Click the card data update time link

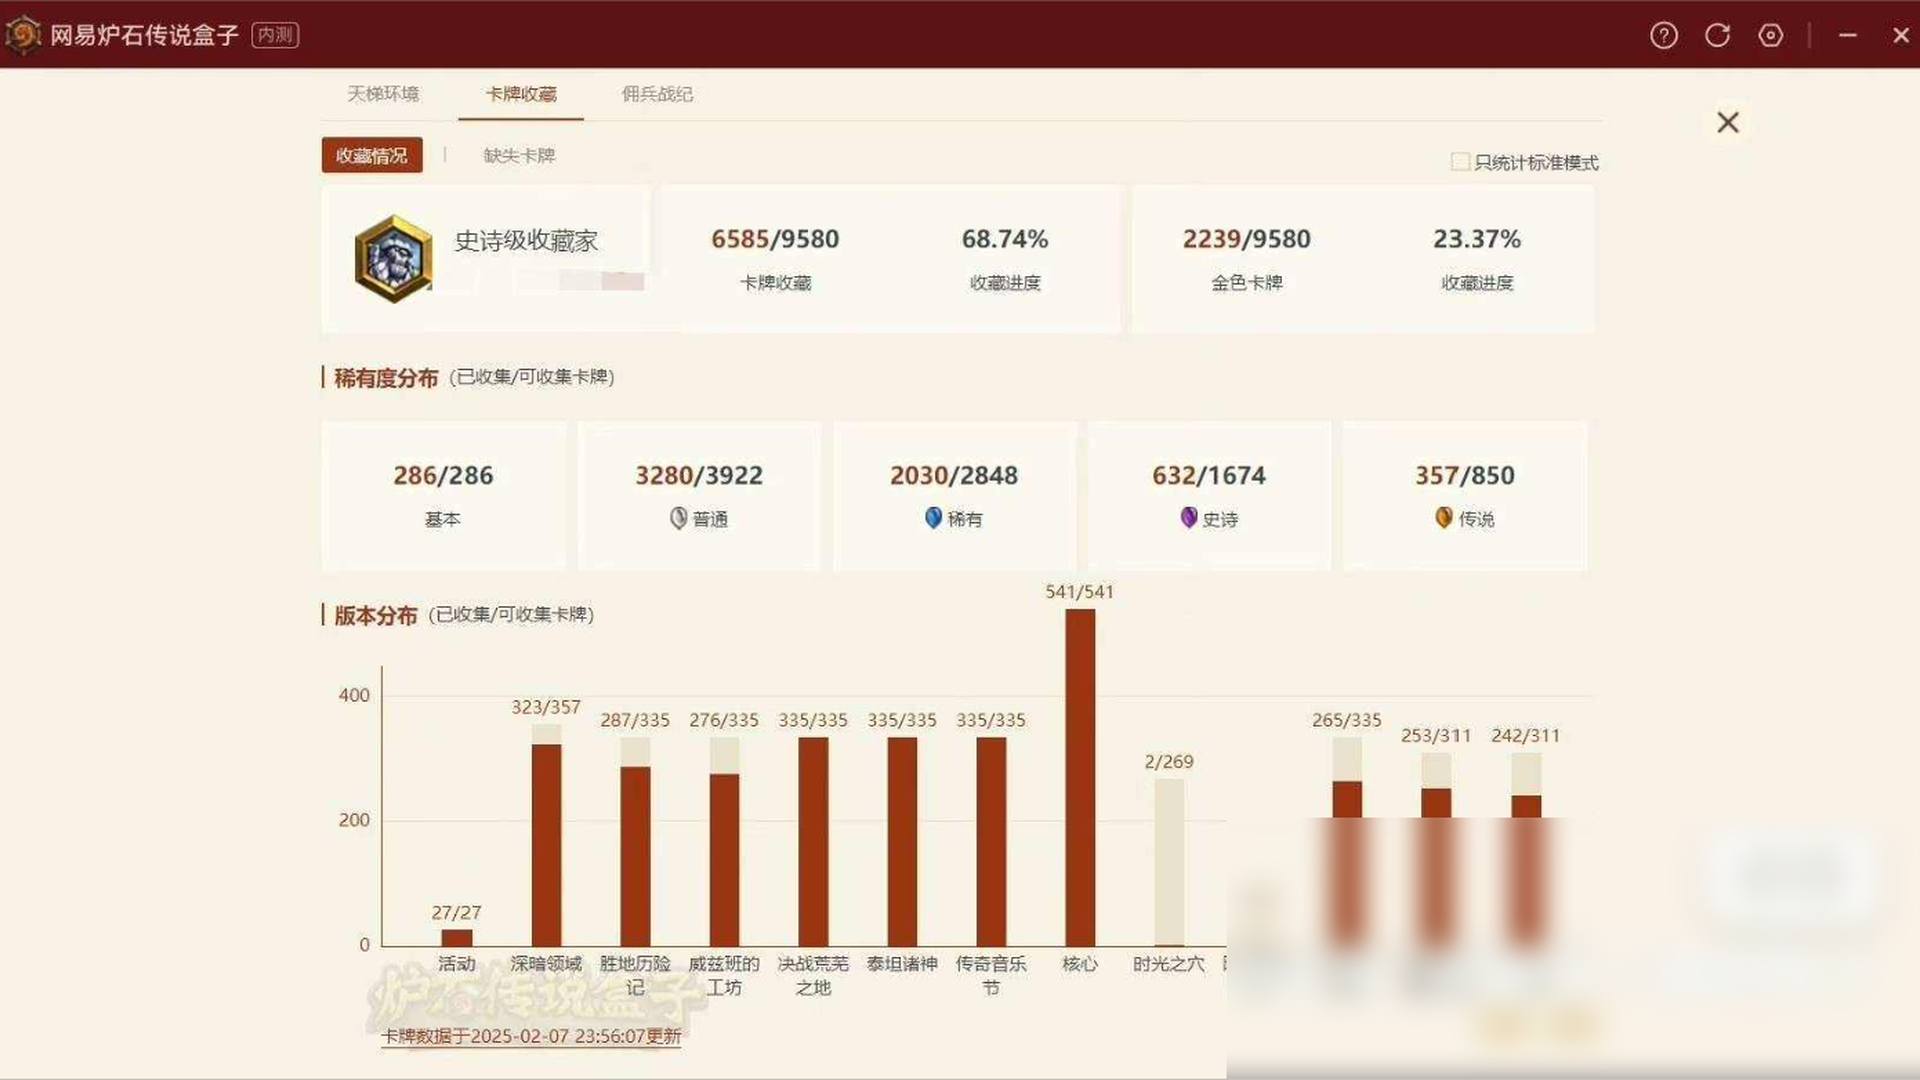pyautogui.click(x=531, y=1037)
